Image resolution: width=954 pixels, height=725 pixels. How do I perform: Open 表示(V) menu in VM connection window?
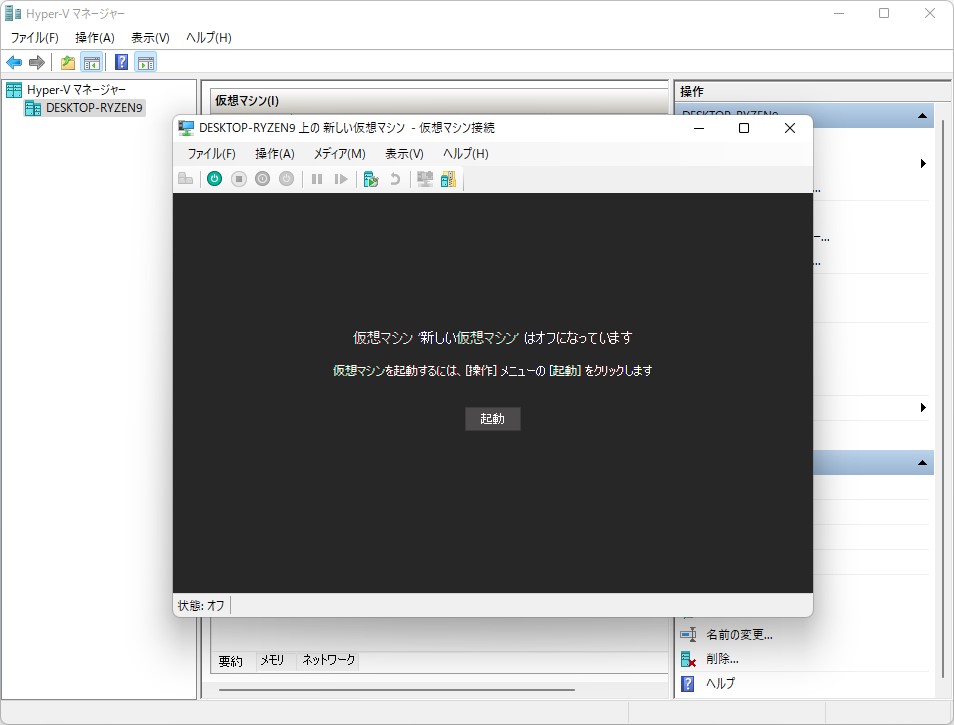coord(404,154)
